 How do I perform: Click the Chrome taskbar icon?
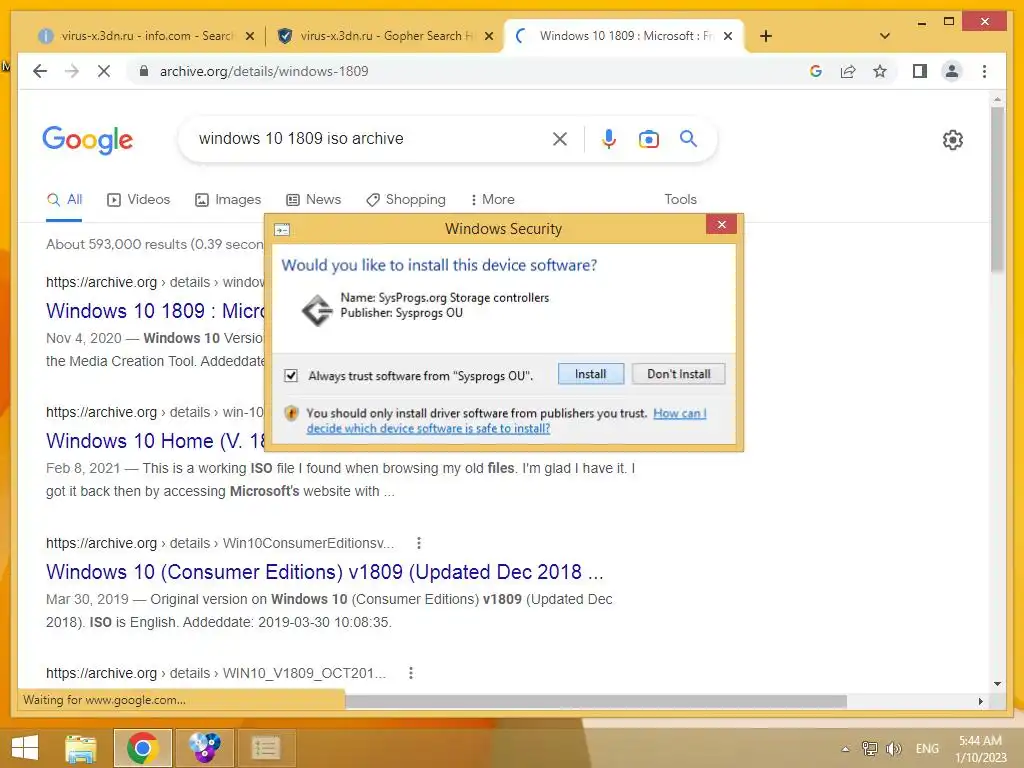click(142, 748)
